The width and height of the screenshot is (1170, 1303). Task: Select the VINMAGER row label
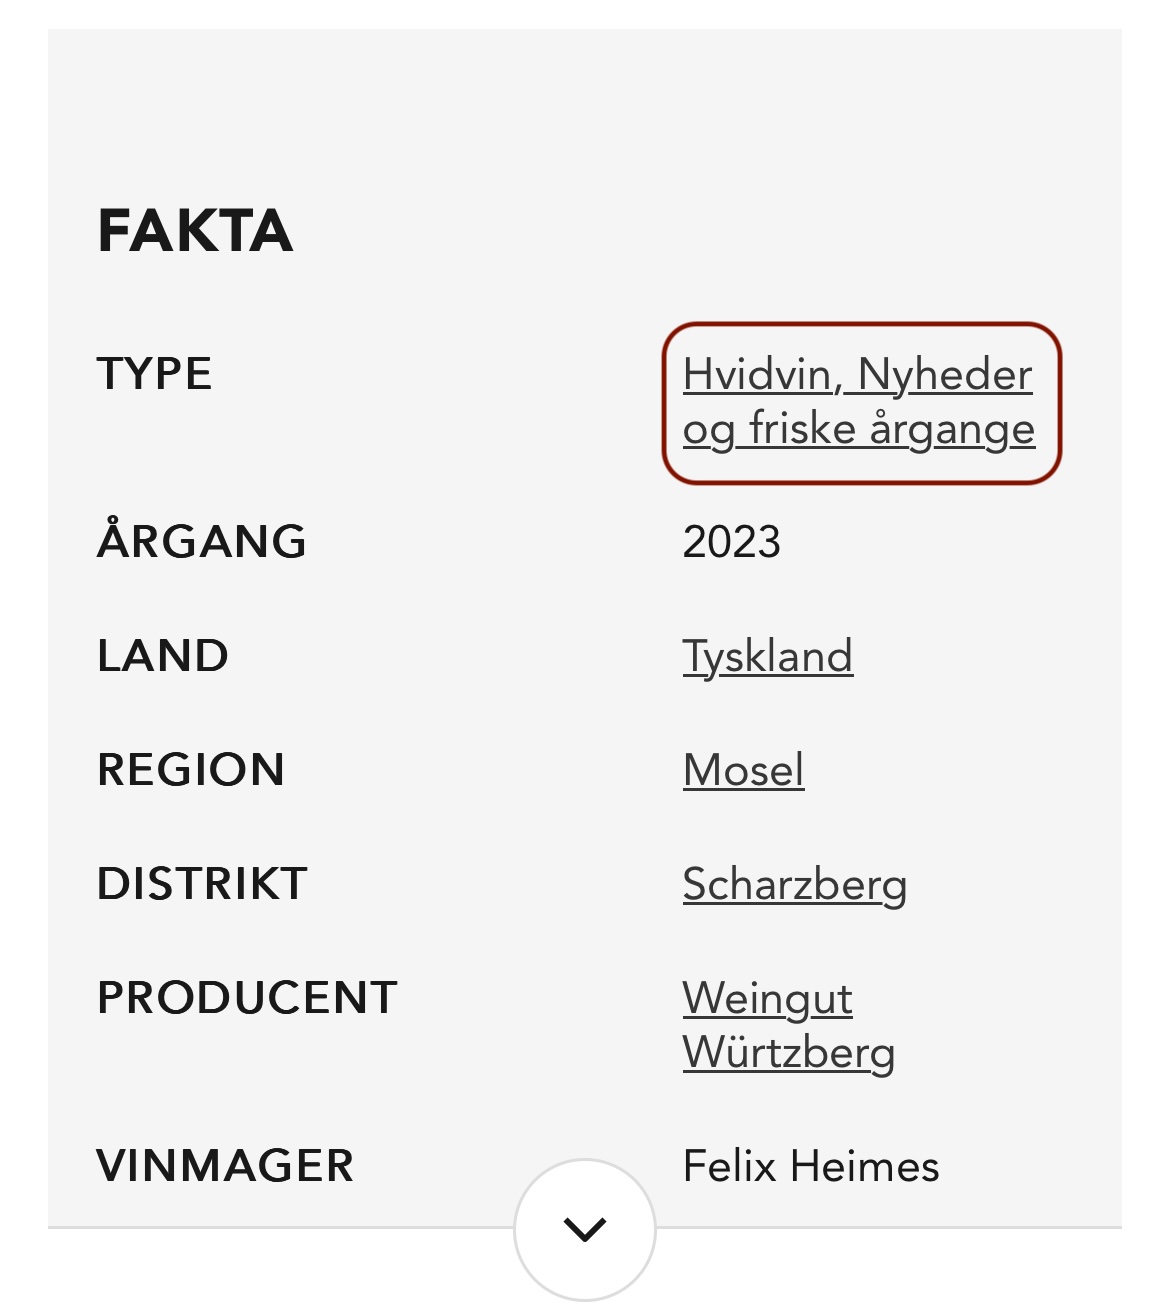coord(225,1166)
